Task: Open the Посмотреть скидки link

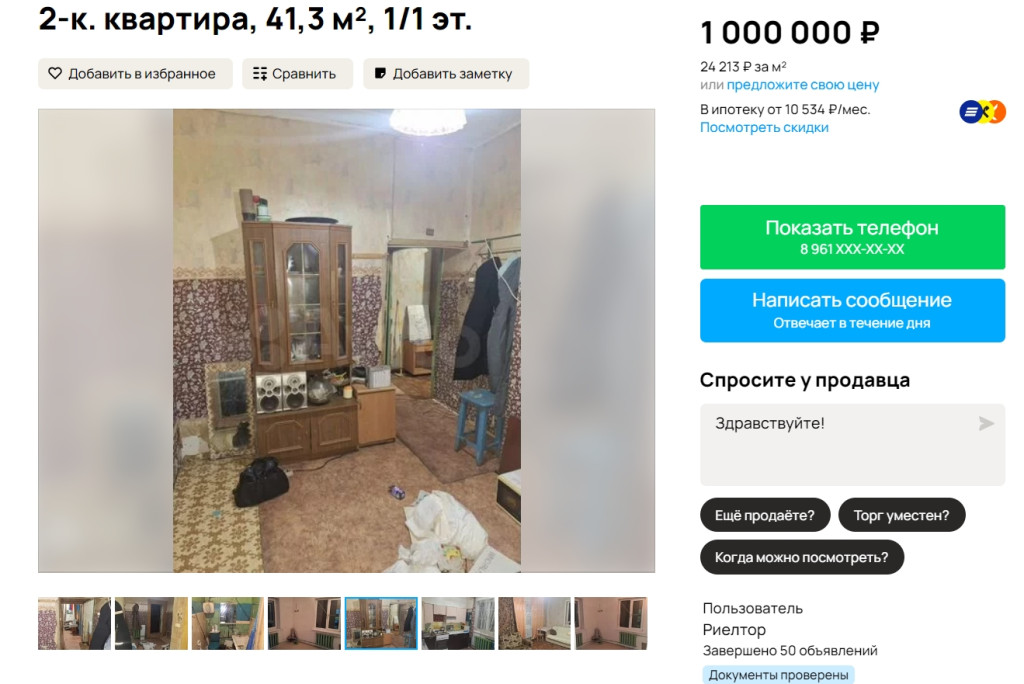Action: (764, 127)
